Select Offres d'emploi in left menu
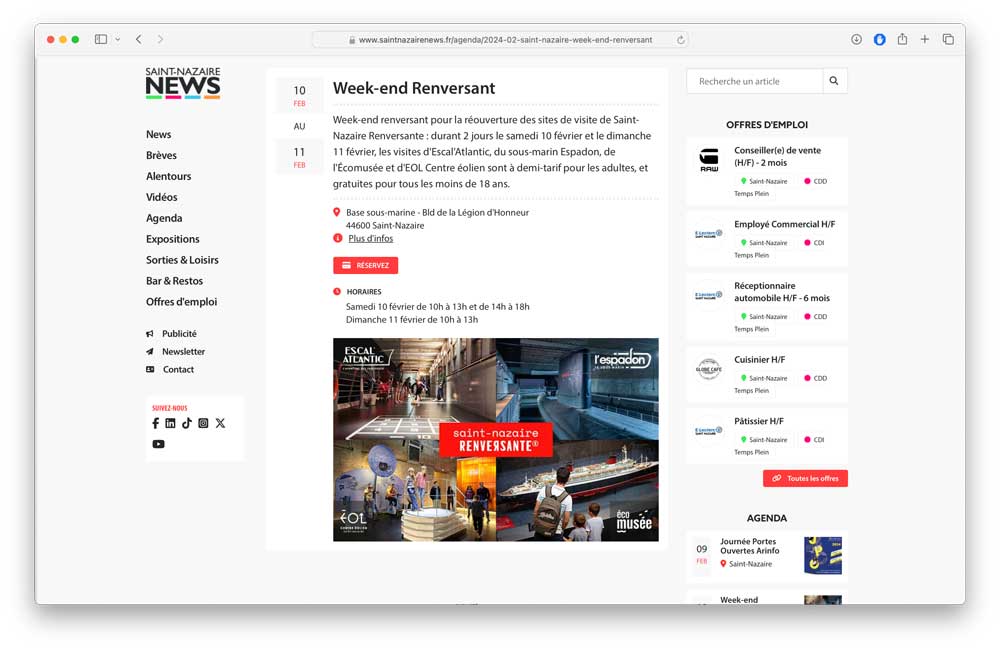This screenshot has height=650, width=1000. 181,302
